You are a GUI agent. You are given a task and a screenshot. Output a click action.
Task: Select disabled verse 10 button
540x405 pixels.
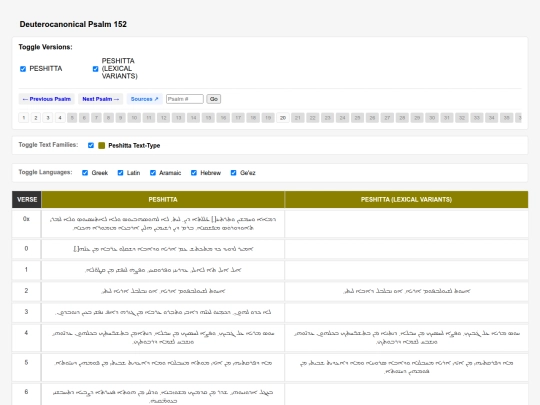tap(134, 118)
